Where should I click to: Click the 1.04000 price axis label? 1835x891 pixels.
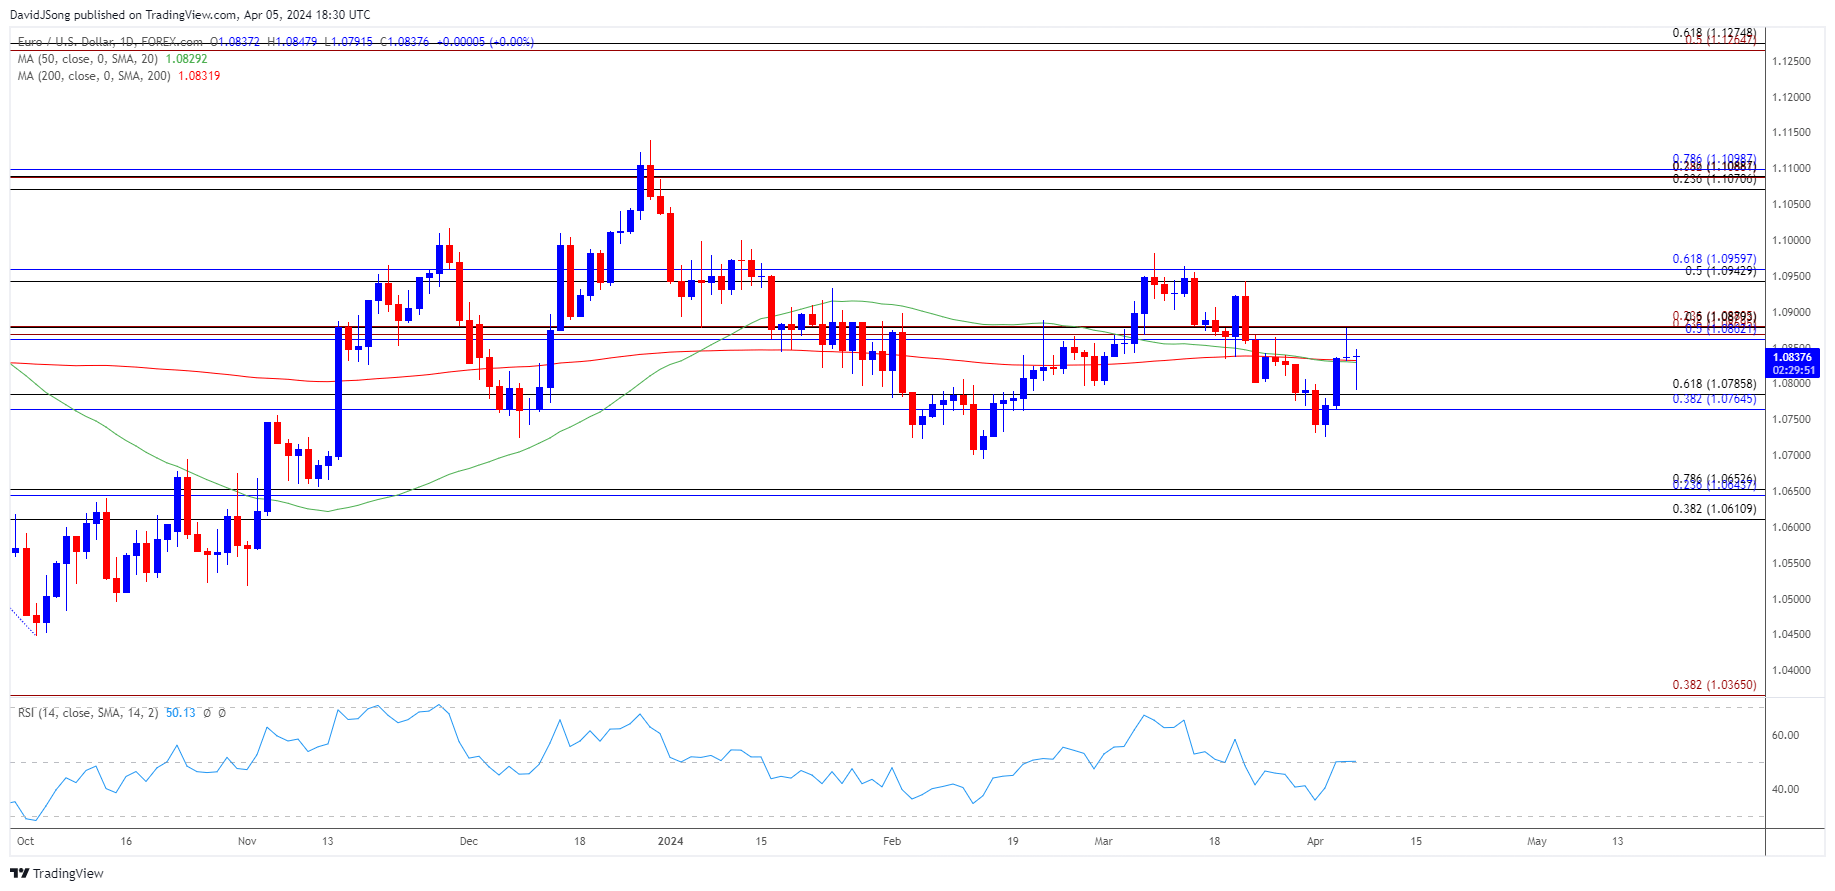(1791, 671)
